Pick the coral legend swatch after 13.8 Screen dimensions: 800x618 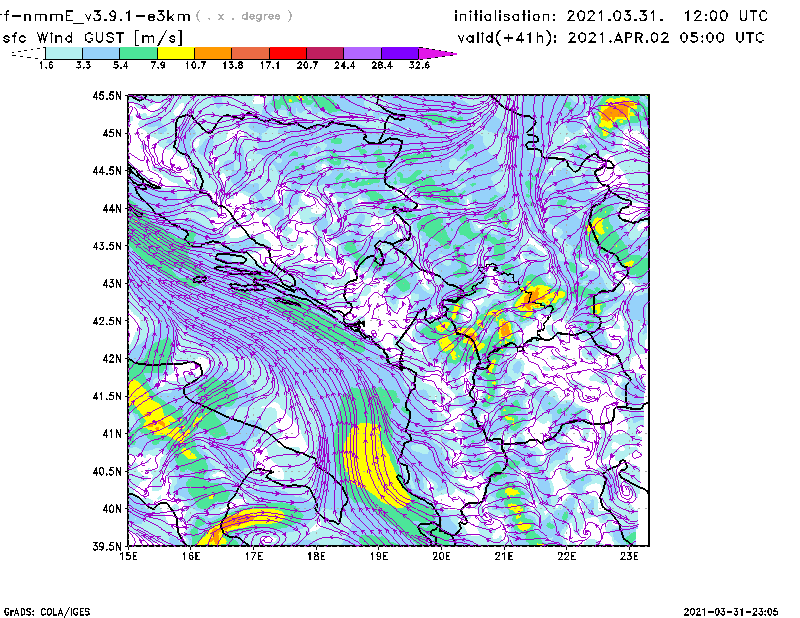click(x=251, y=53)
